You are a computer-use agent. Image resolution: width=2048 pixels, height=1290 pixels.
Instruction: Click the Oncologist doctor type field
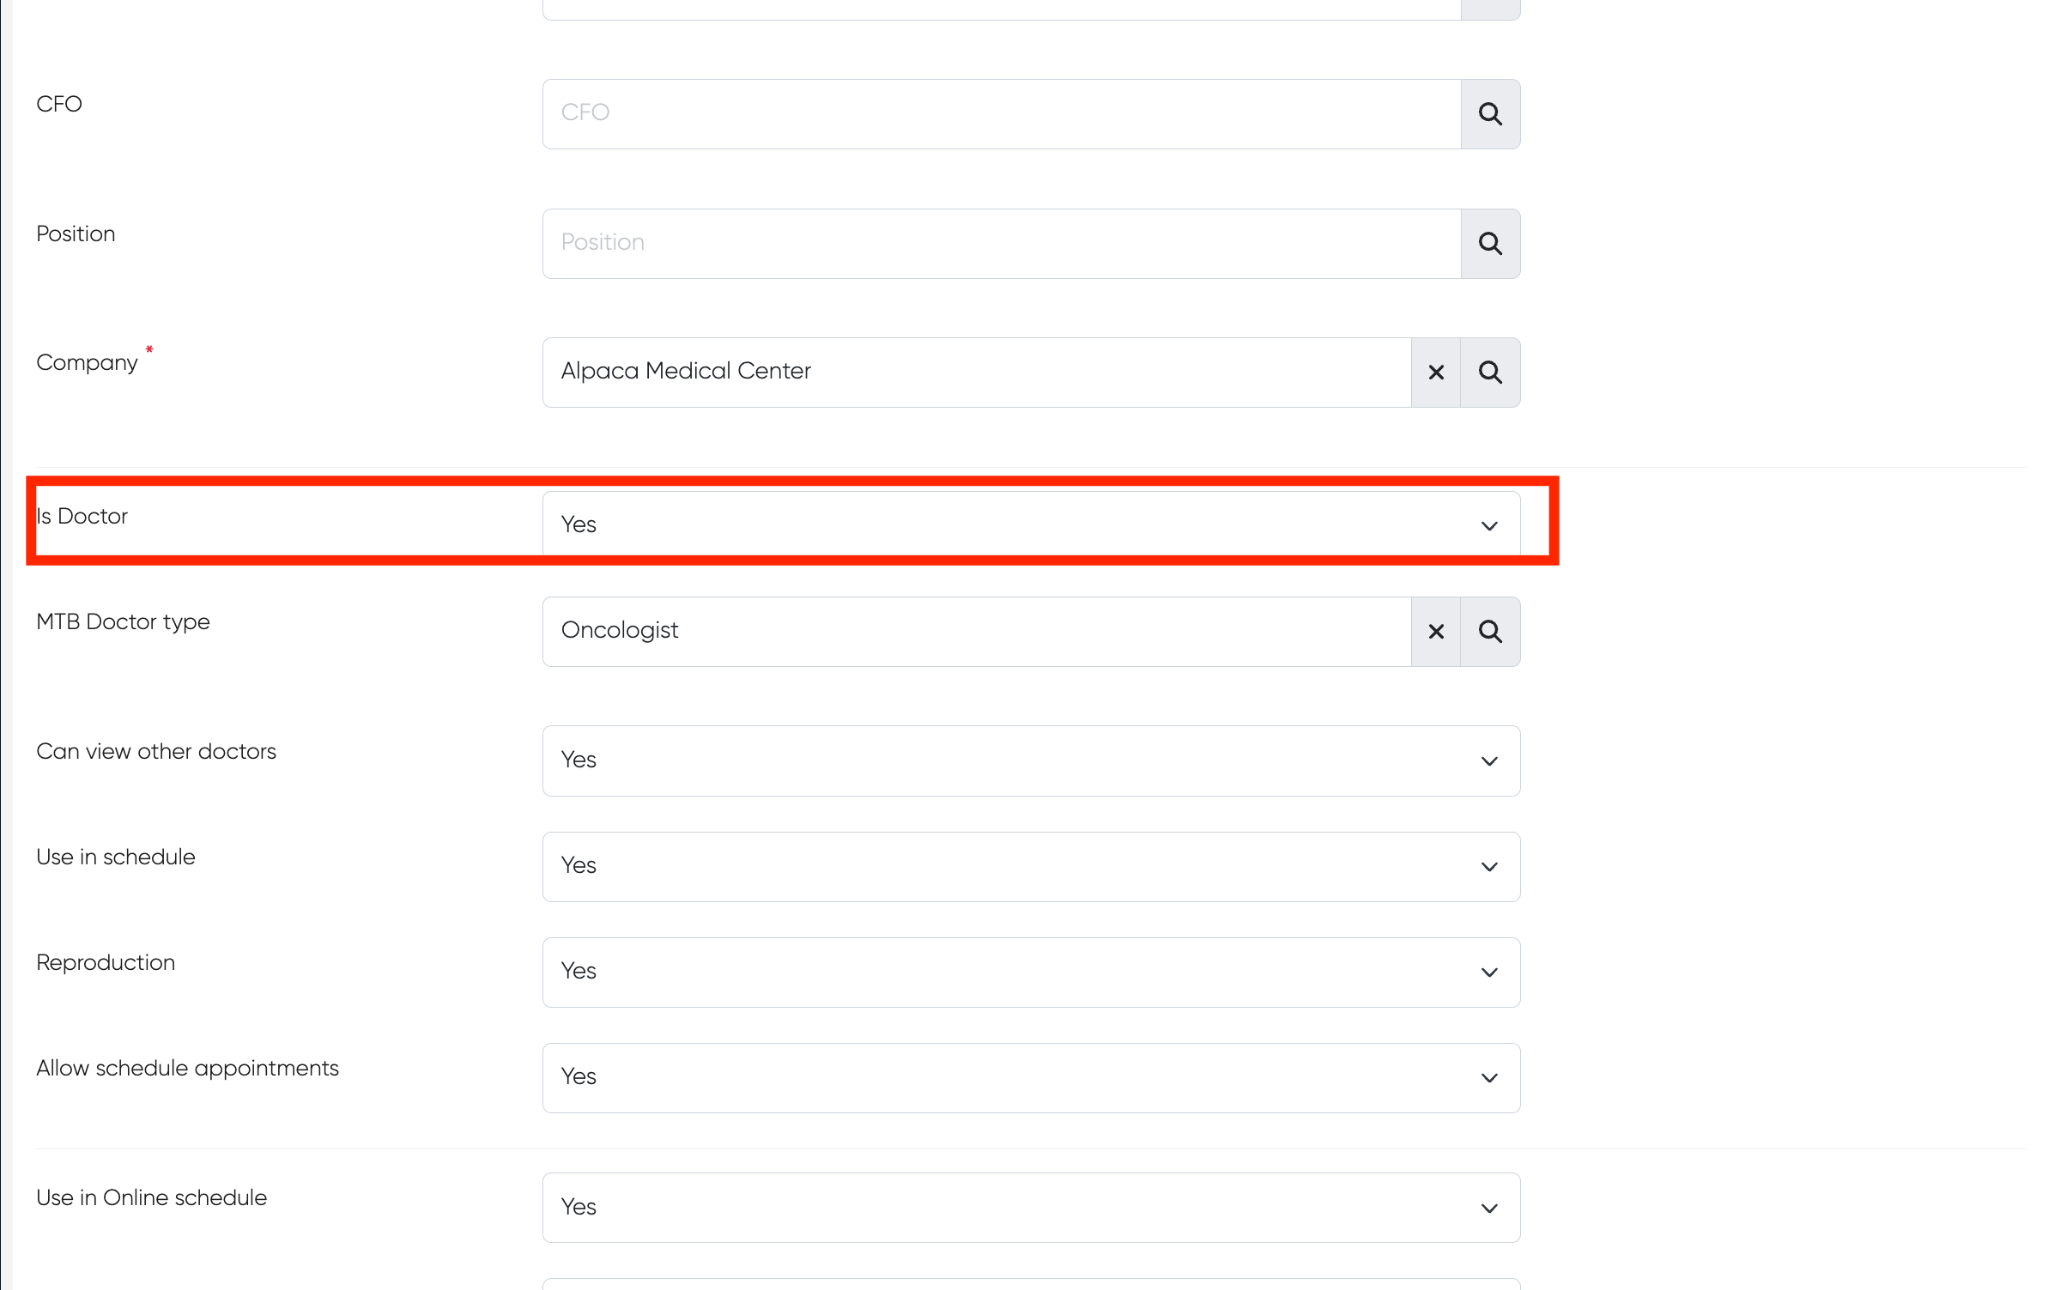coord(975,631)
